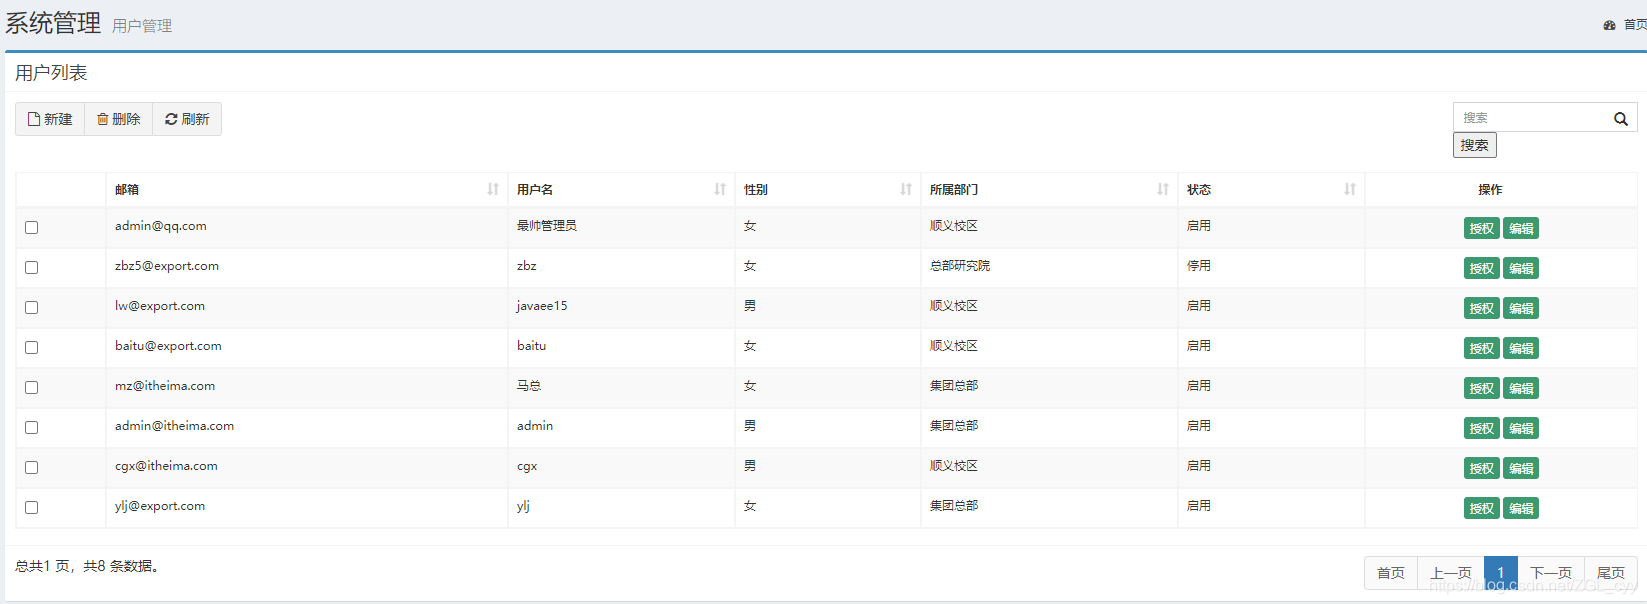Click 编辑 for the baitu@export.com row

[x=1521, y=348]
